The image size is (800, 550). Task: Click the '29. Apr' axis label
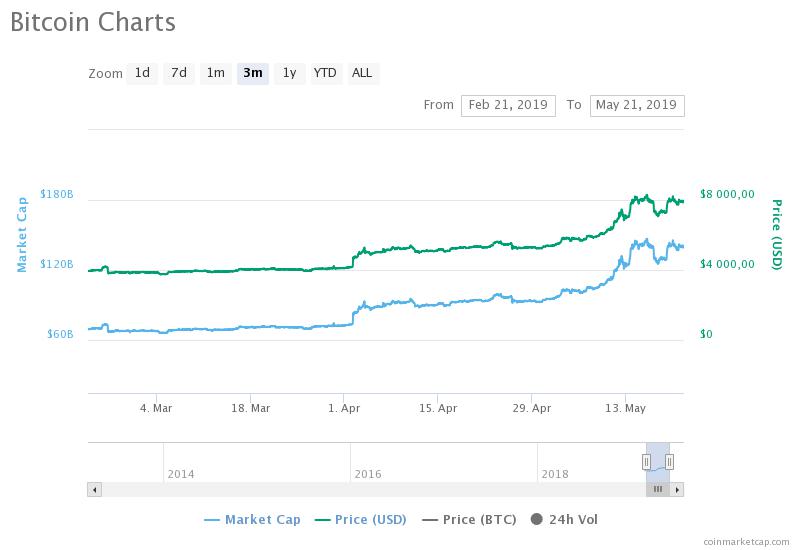click(532, 409)
